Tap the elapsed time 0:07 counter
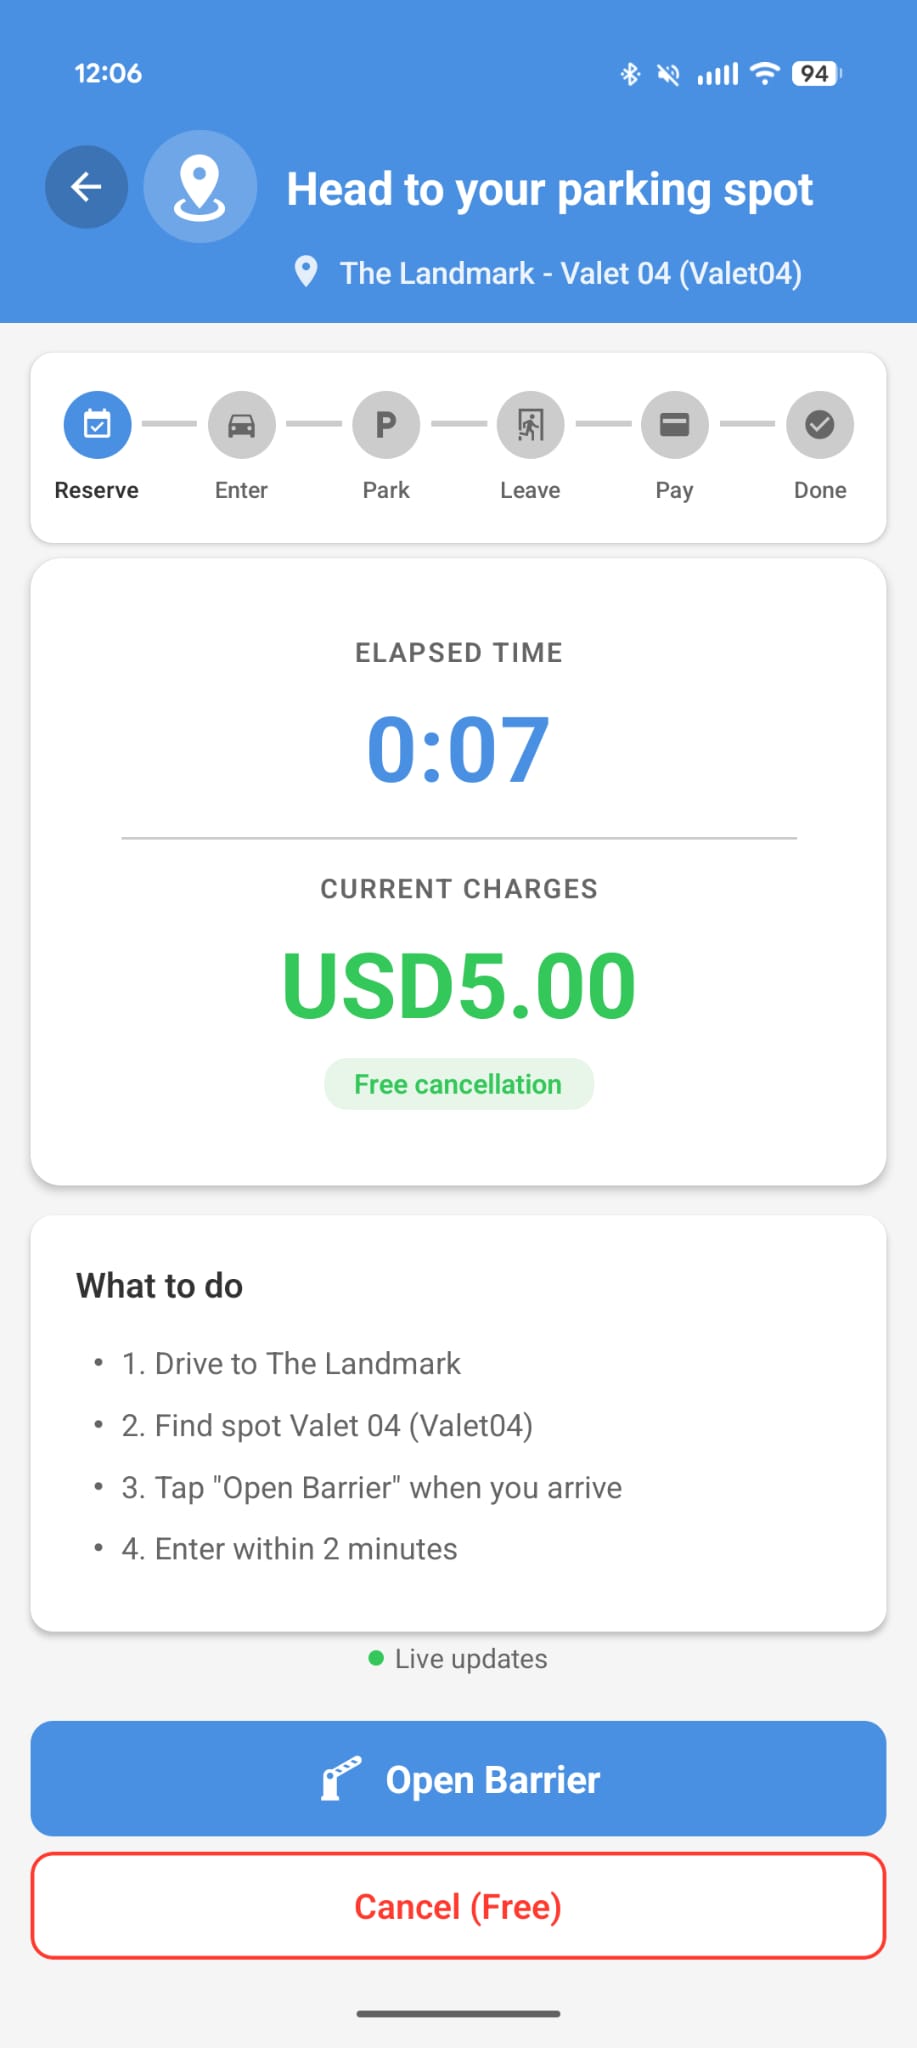Viewport: 917px width, 2048px height. click(x=458, y=749)
